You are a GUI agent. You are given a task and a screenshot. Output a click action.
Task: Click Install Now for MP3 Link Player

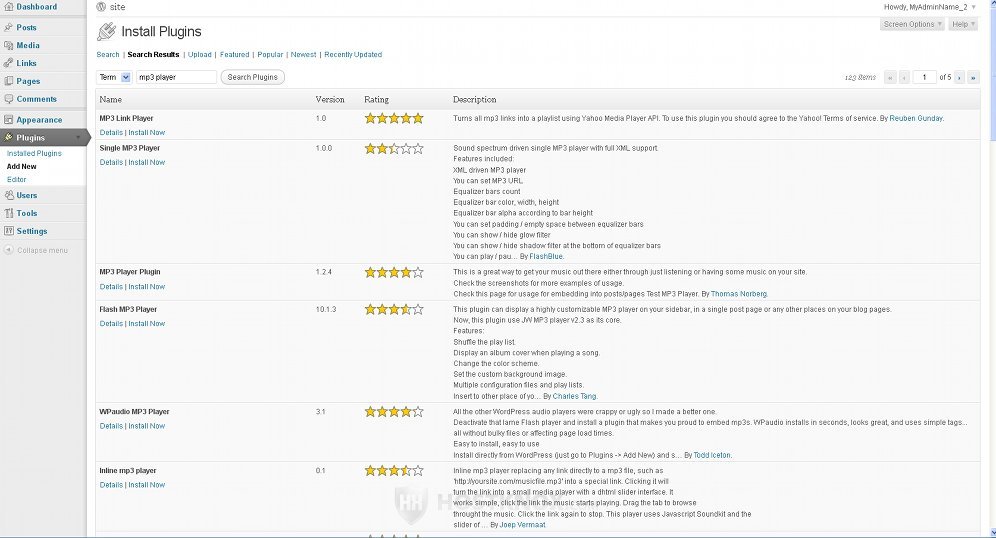(147, 133)
